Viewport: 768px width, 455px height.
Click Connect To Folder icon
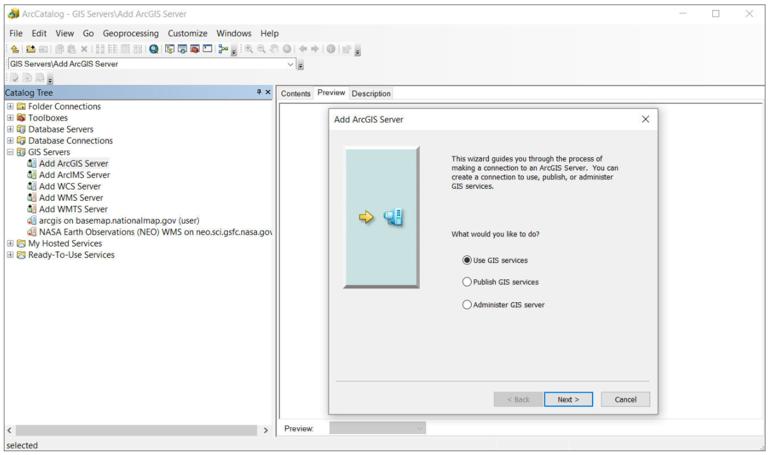point(30,49)
